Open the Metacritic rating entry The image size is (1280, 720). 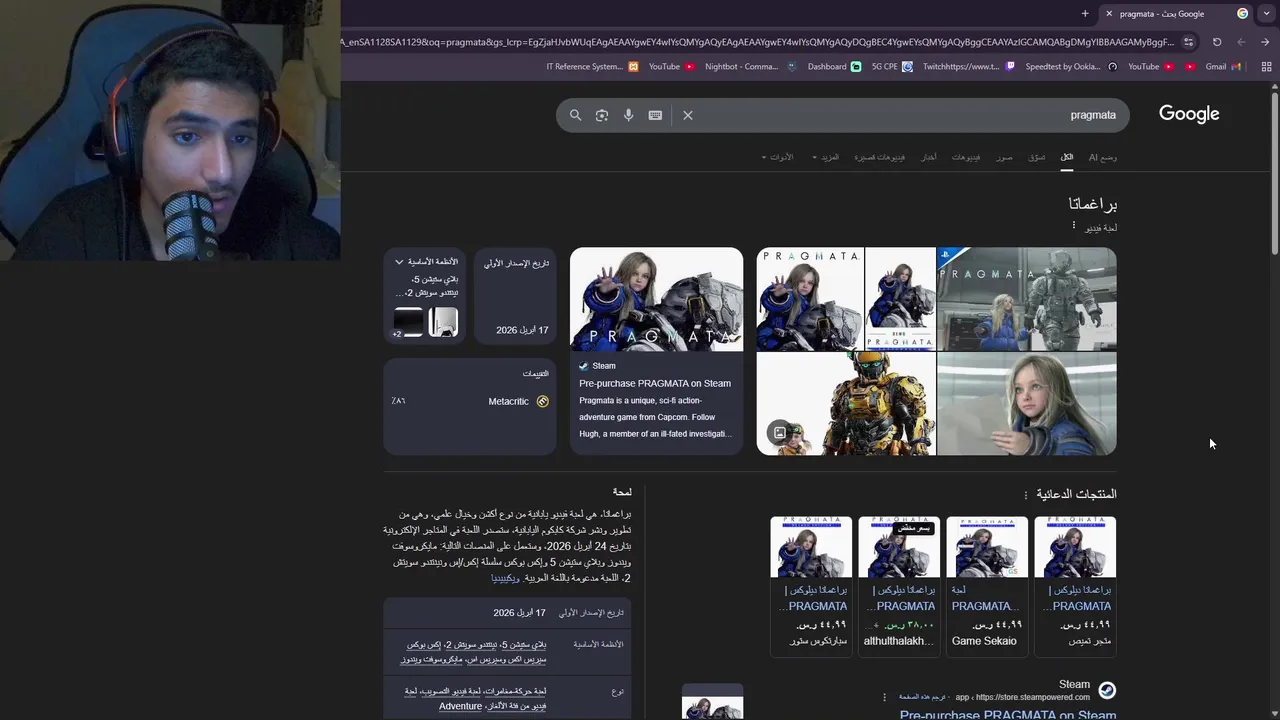(469, 401)
